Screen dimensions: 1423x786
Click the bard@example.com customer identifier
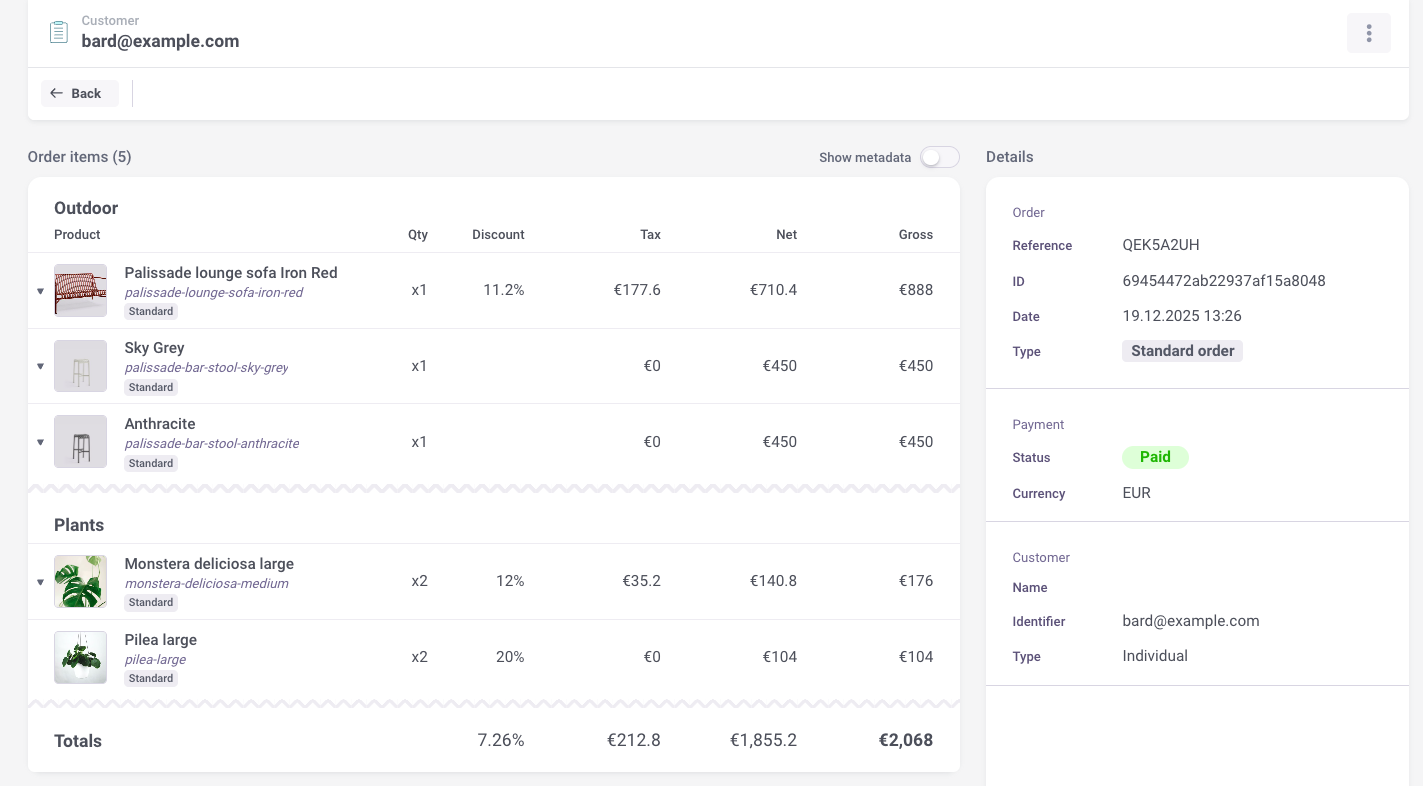pyautogui.click(x=1191, y=621)
